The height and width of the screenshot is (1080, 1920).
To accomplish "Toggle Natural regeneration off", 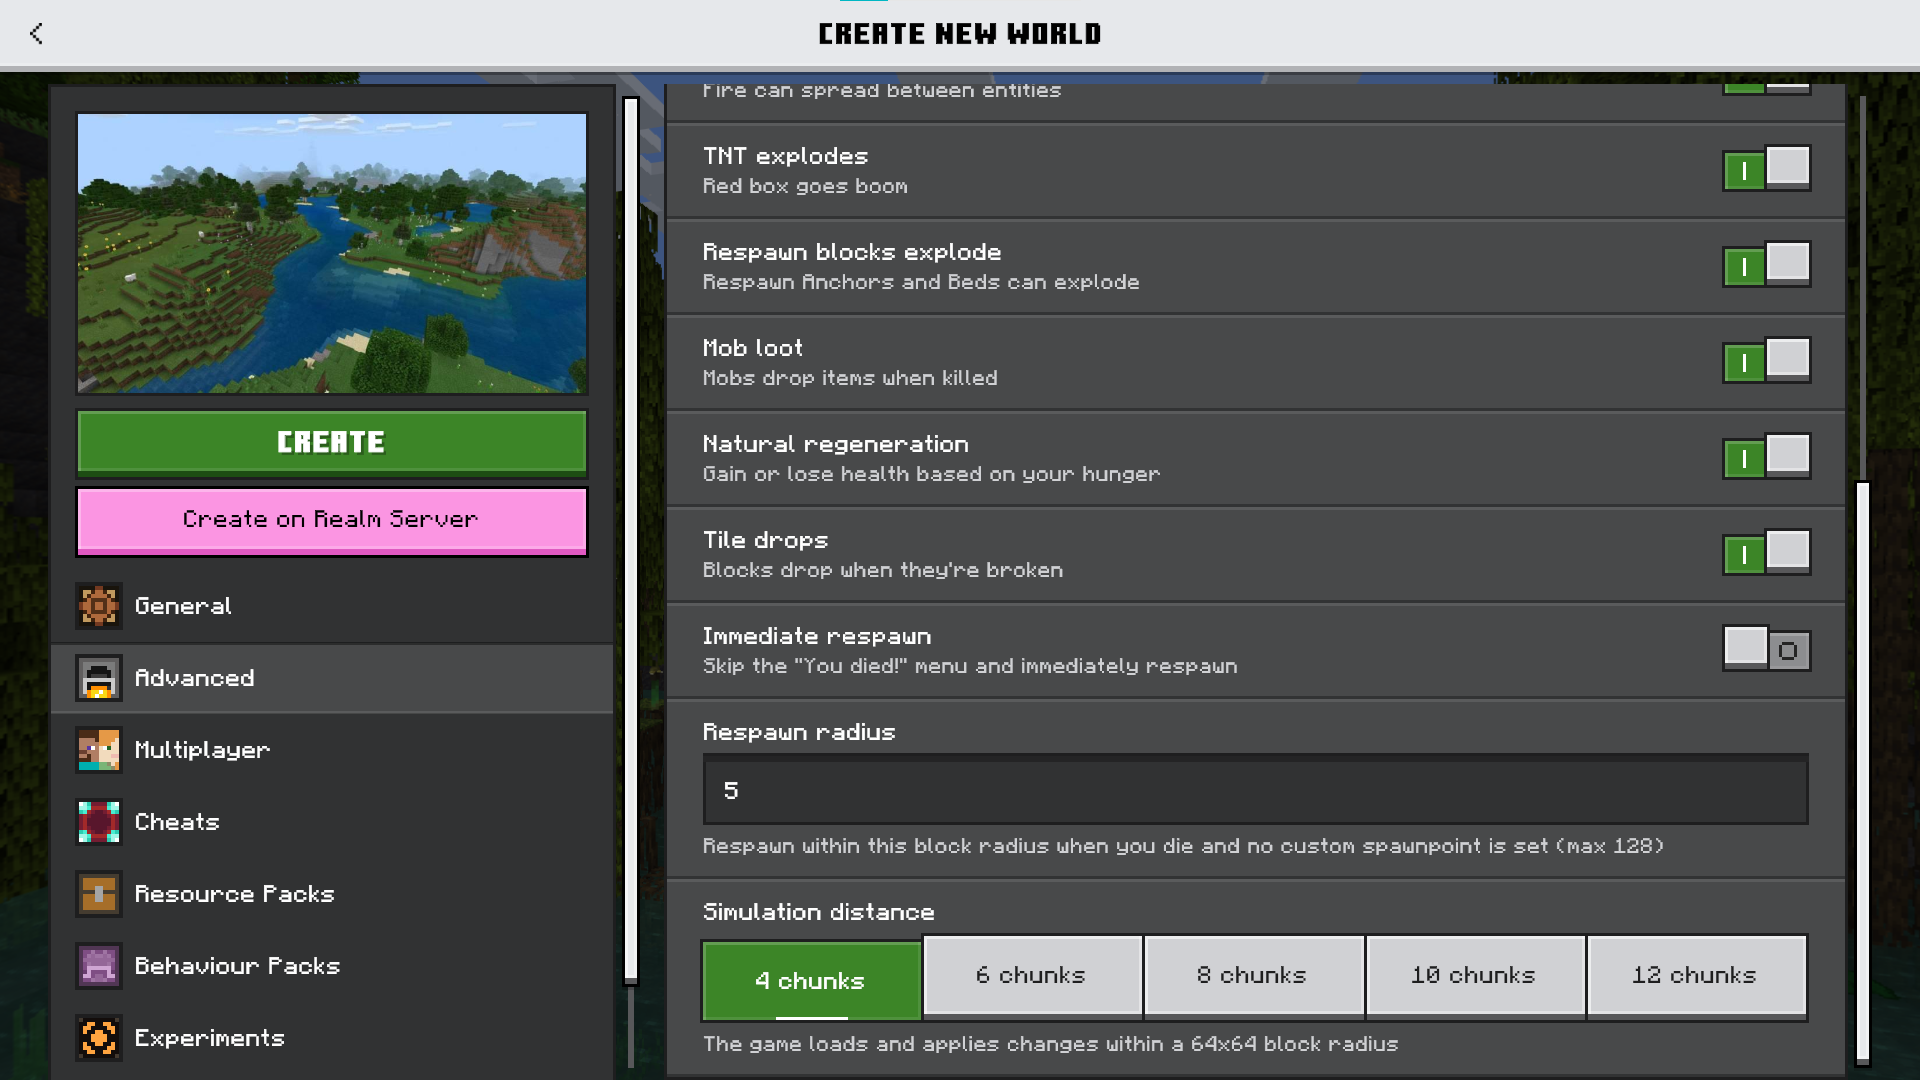I will click(x=1766, y=457).
